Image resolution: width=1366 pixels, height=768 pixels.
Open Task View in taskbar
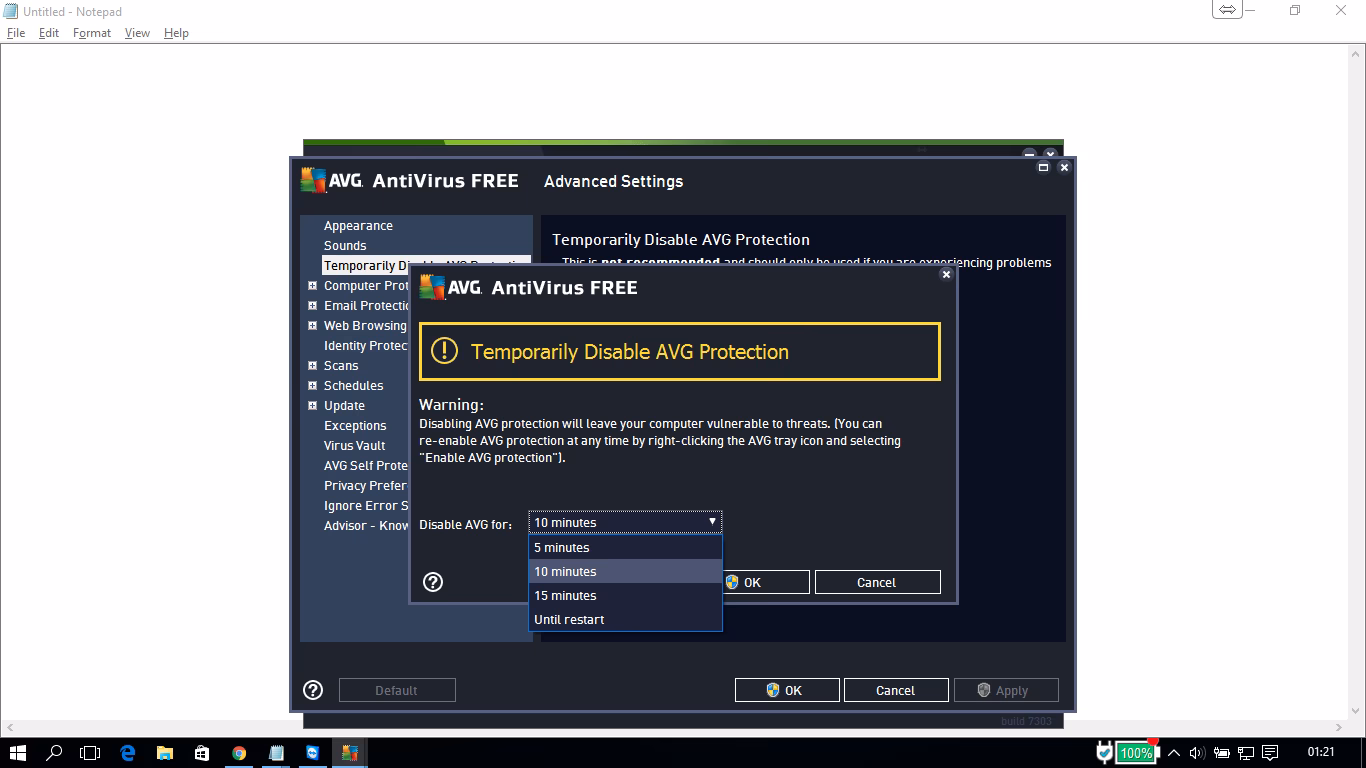[x=91, y=753]
